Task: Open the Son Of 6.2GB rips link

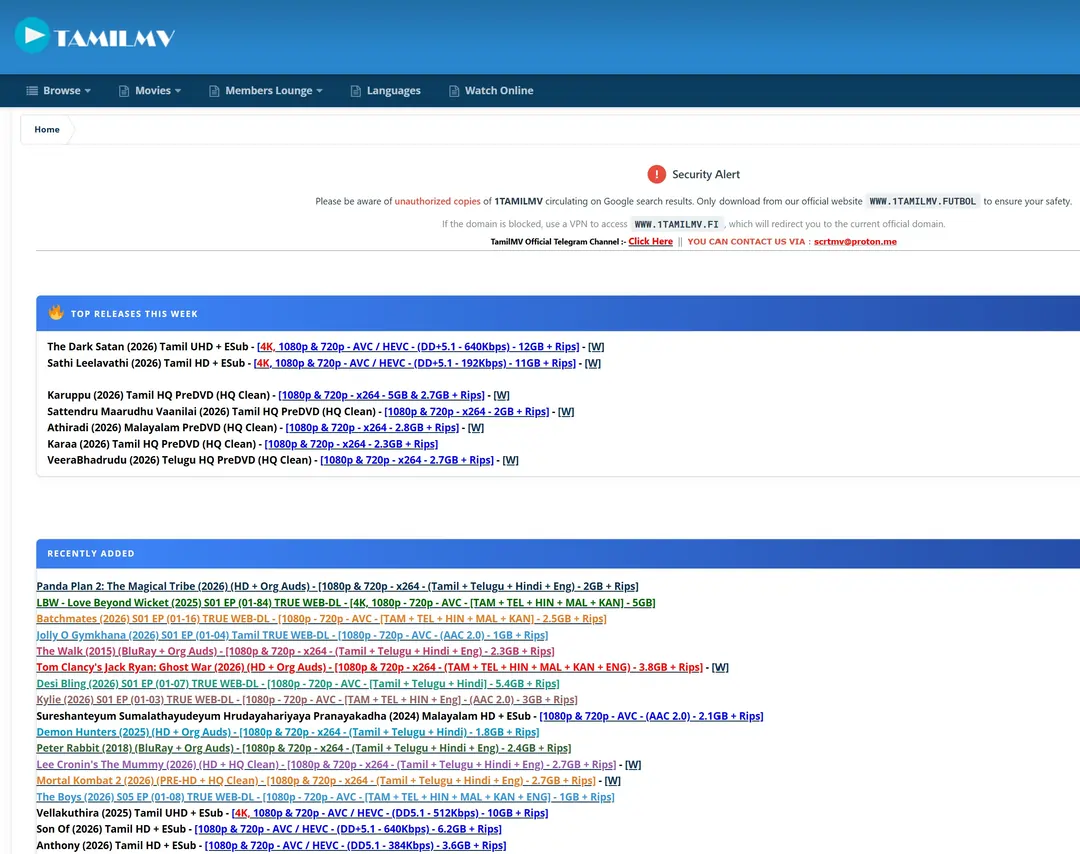Action: click(x=348, y=829)
